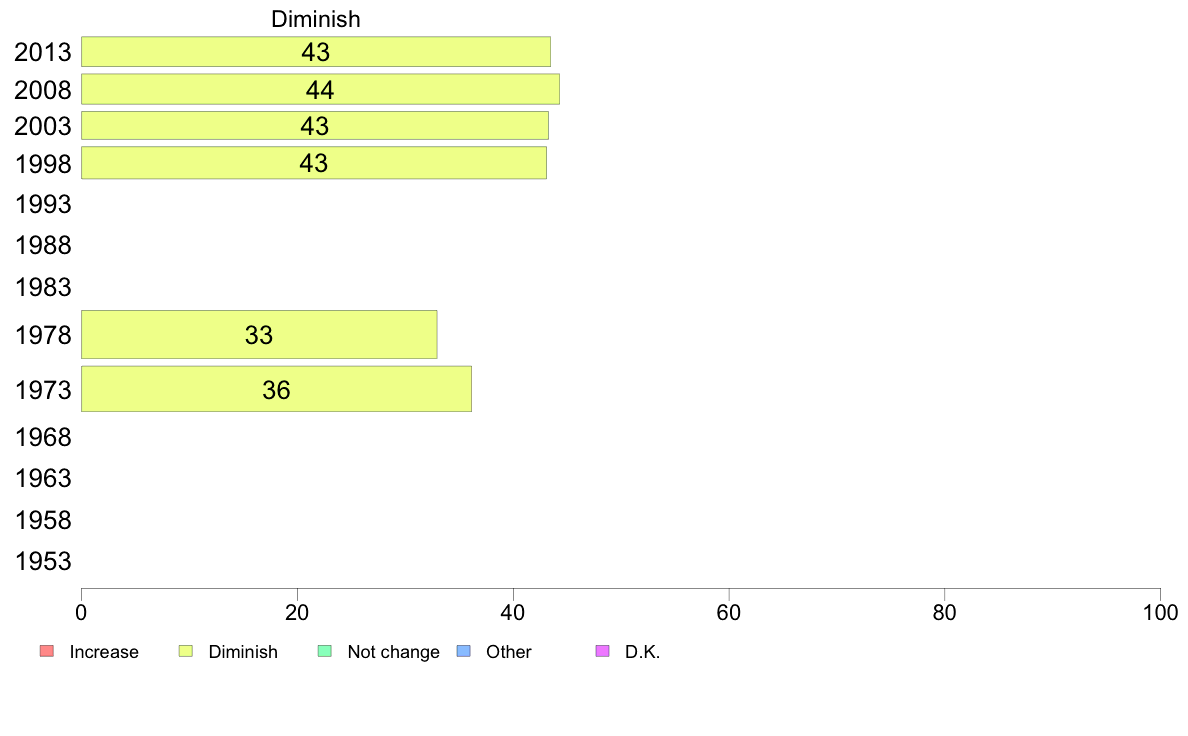Click the 1968 year label
The width and height of the screenshot is (1188, 736).
(x=43, y=437)
